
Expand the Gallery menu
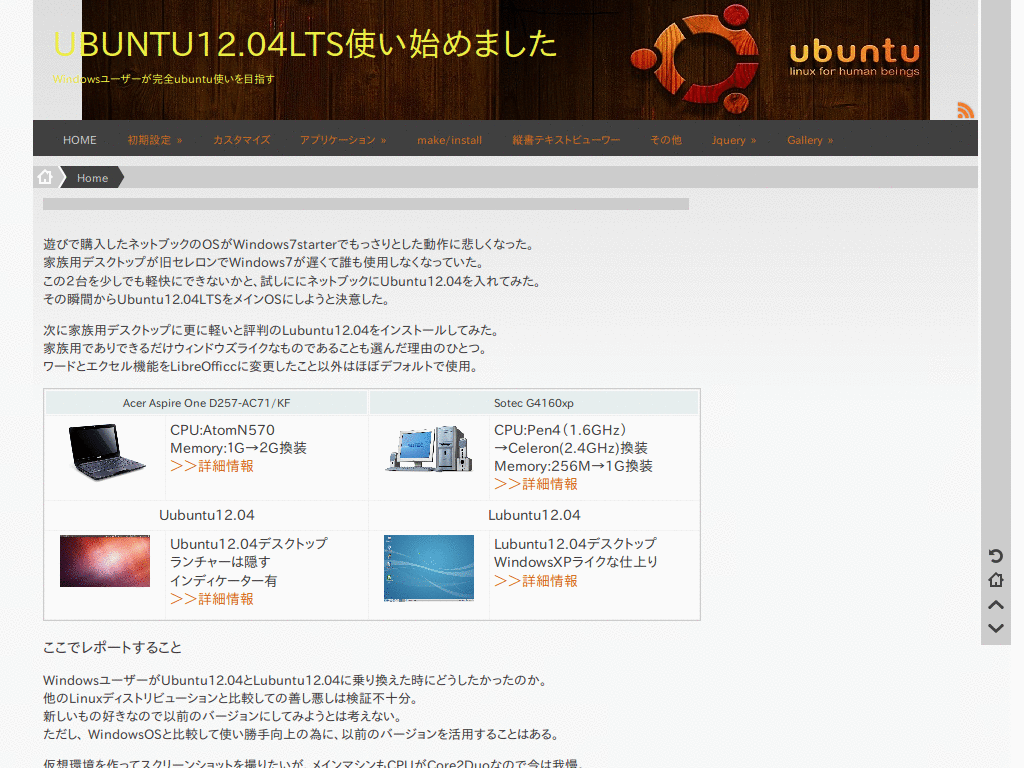(810, 140)
